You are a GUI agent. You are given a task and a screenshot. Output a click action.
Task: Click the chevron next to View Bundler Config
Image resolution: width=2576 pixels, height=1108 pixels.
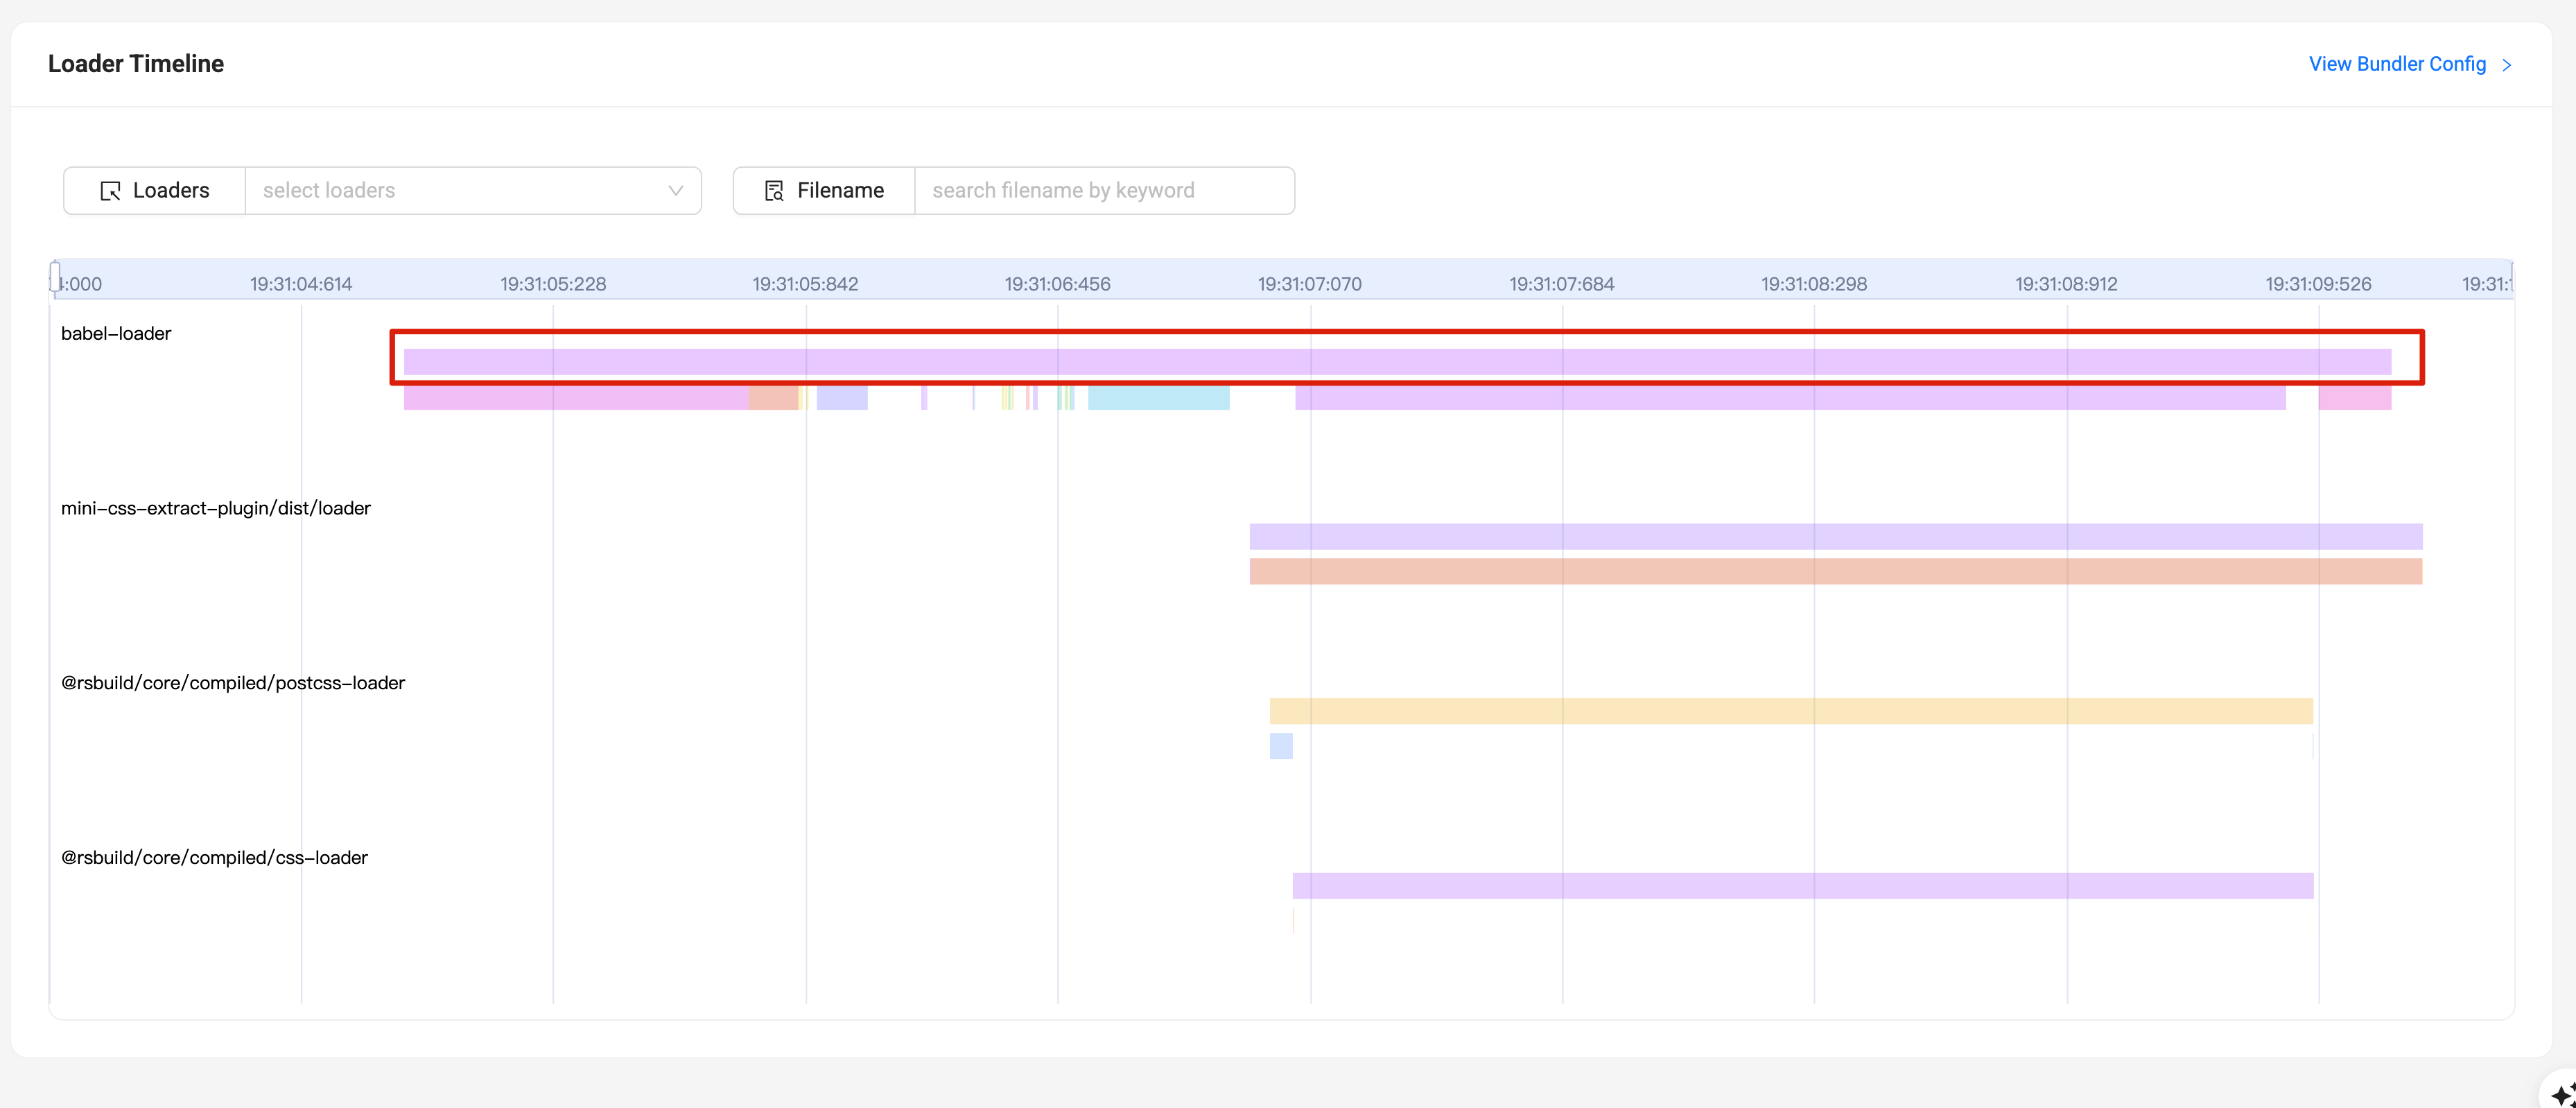(2507, 65)
